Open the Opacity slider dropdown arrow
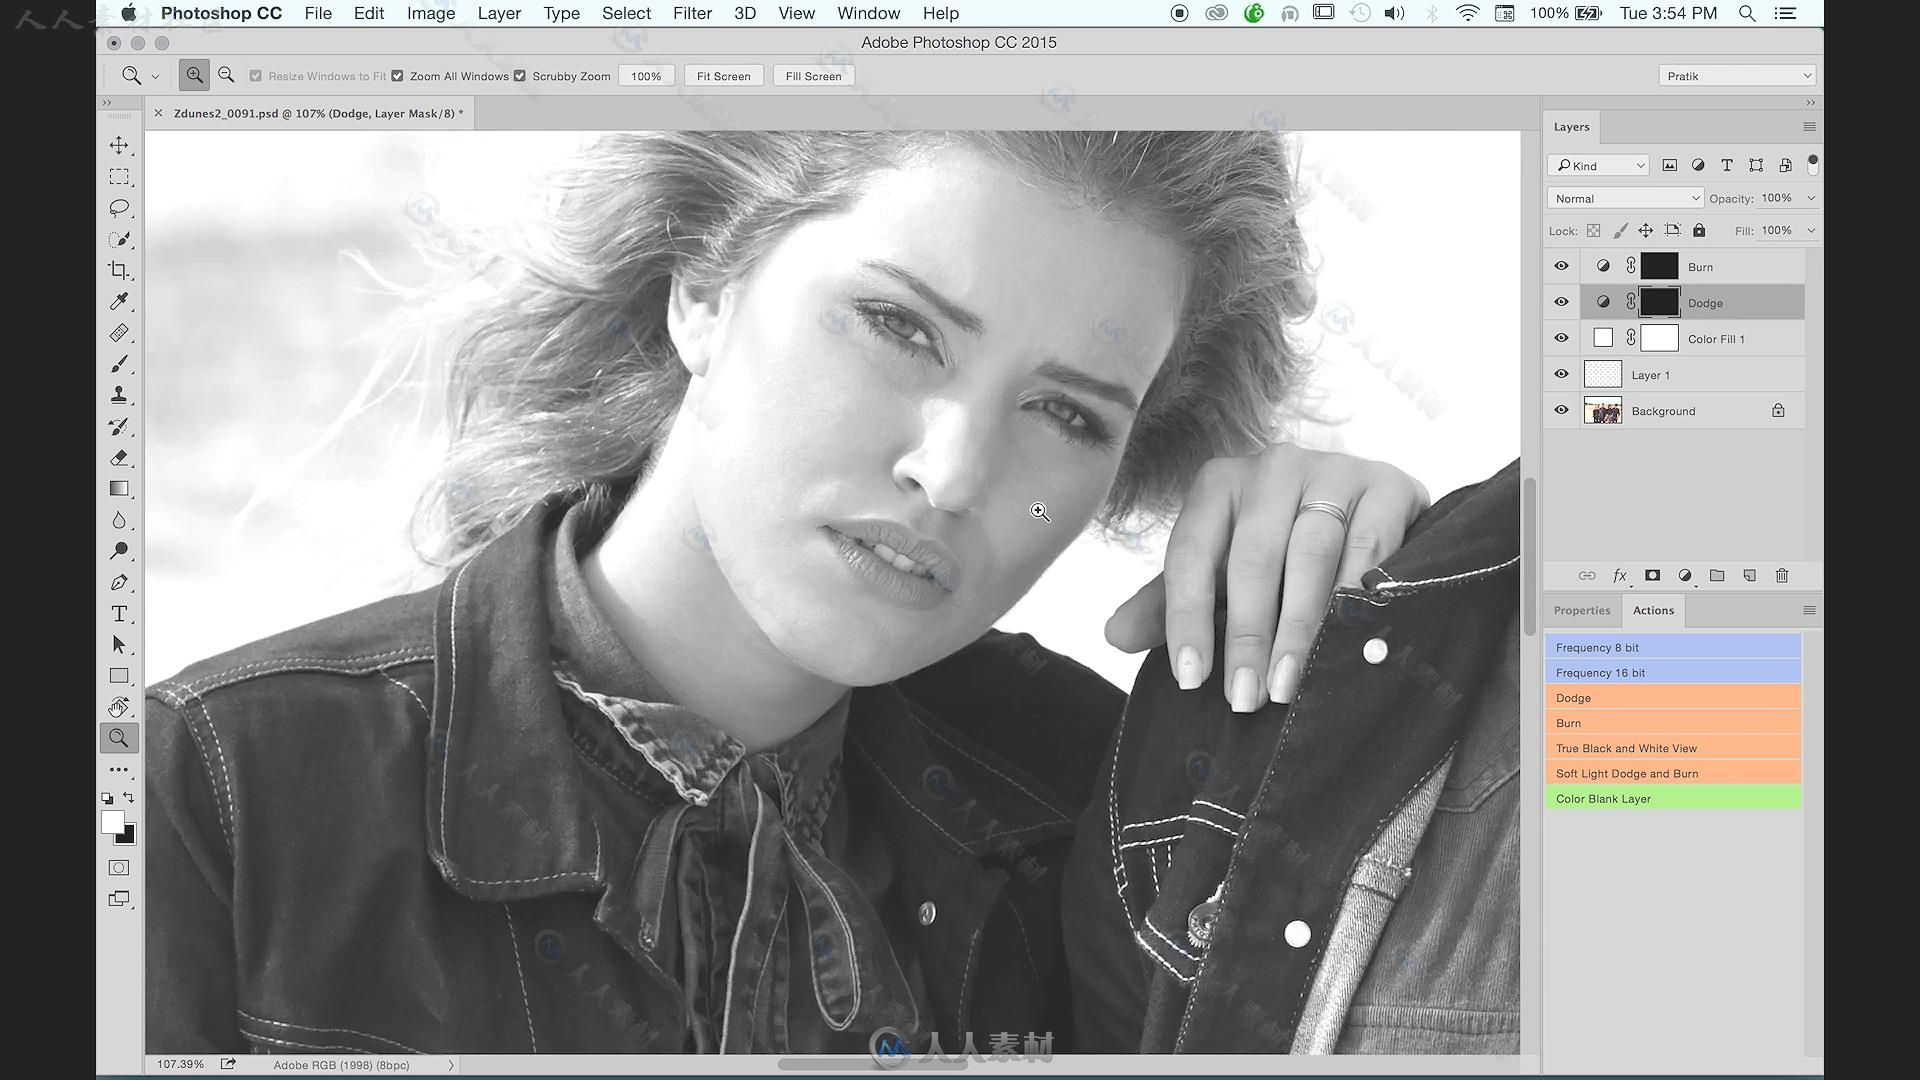Image resolution: width=1920 pixels, height=1080 pixels. click(x=1811, y=198)
